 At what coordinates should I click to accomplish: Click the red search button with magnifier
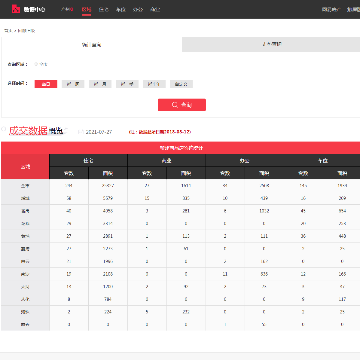[182, 105]
